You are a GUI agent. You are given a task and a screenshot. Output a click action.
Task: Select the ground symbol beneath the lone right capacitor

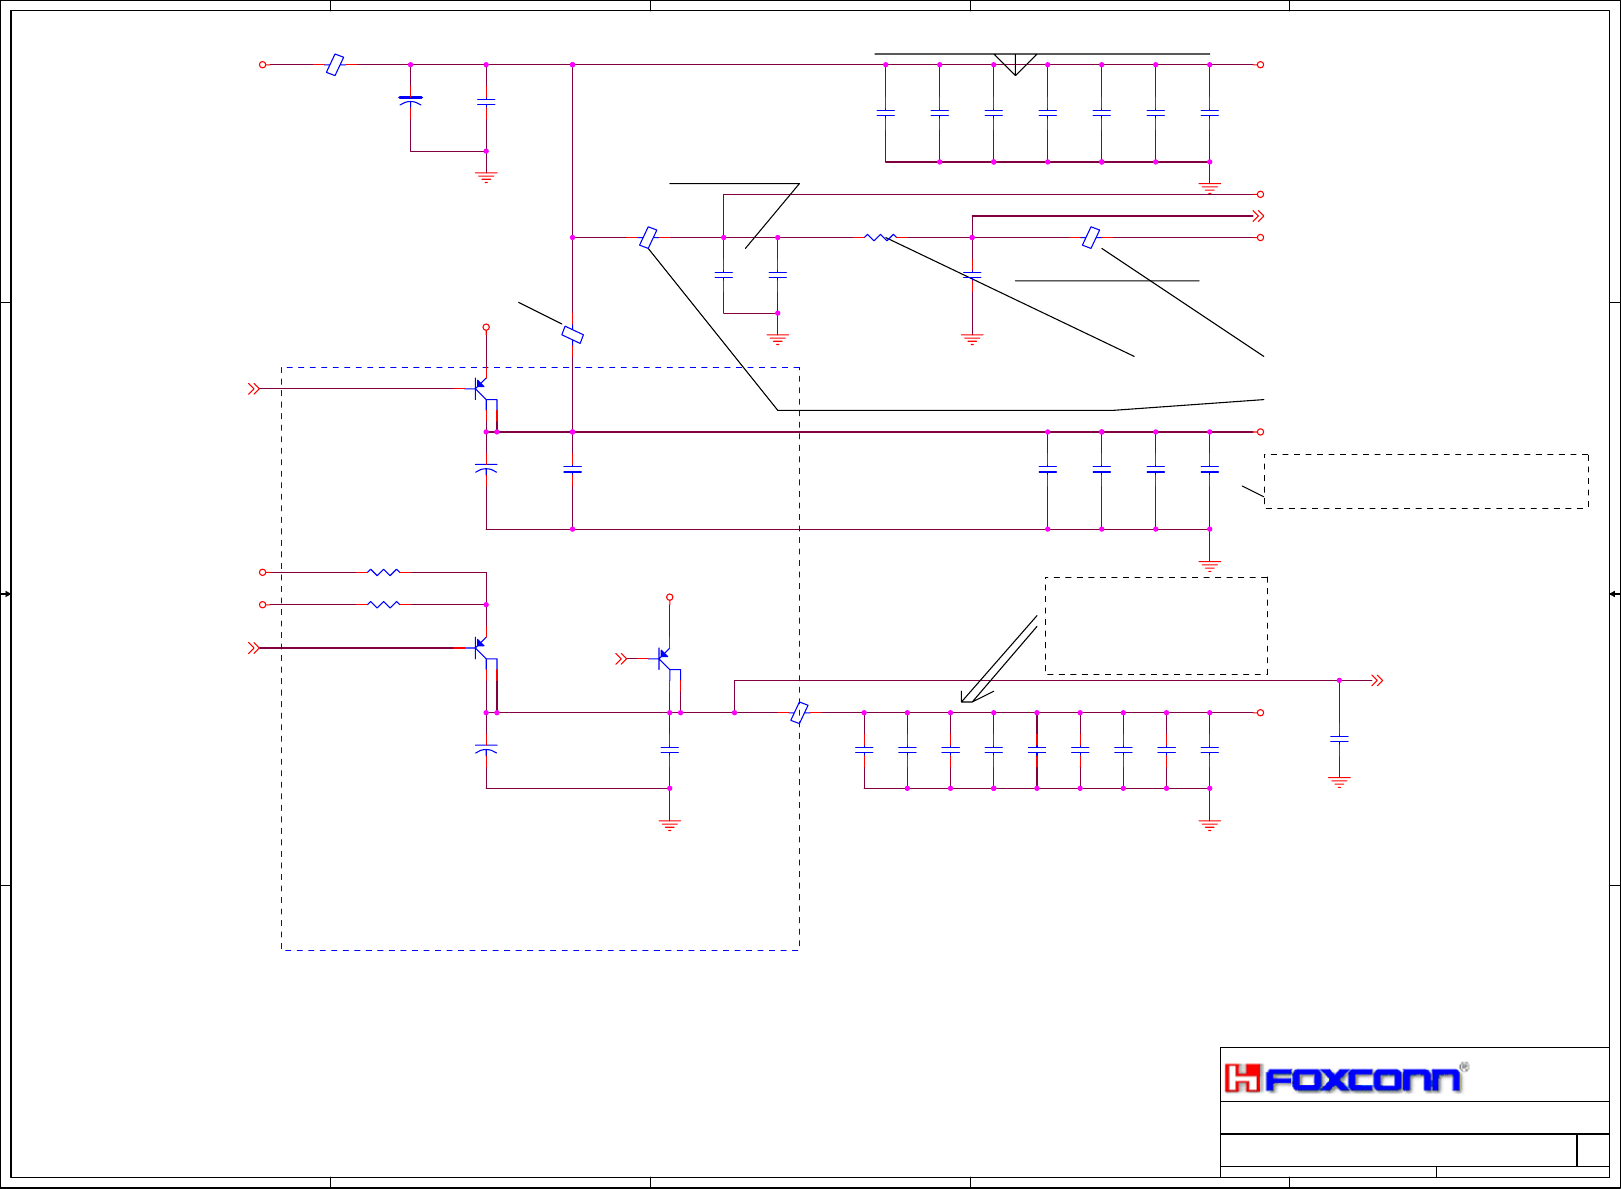[1339, 782]
